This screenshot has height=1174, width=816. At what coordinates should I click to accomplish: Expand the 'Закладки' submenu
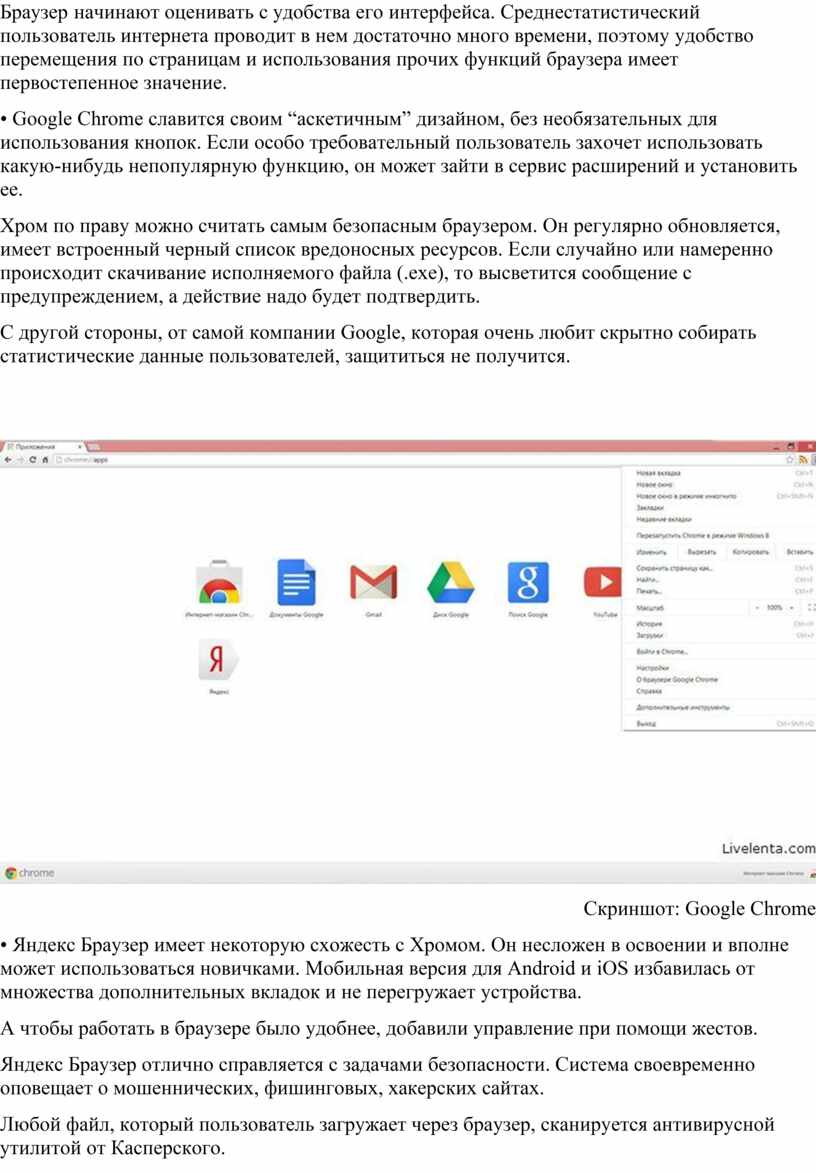[650, 508]
